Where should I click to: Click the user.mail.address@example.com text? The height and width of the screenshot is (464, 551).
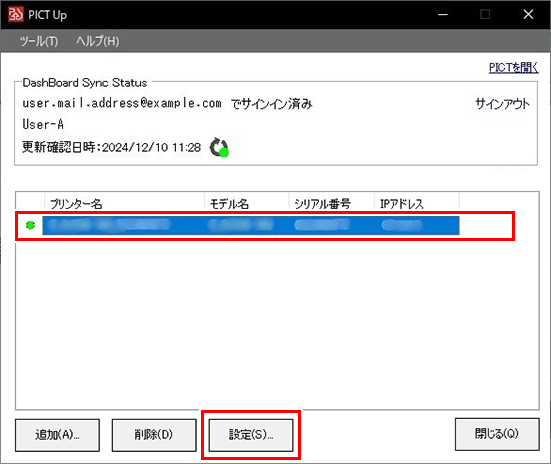coord(122,103)
